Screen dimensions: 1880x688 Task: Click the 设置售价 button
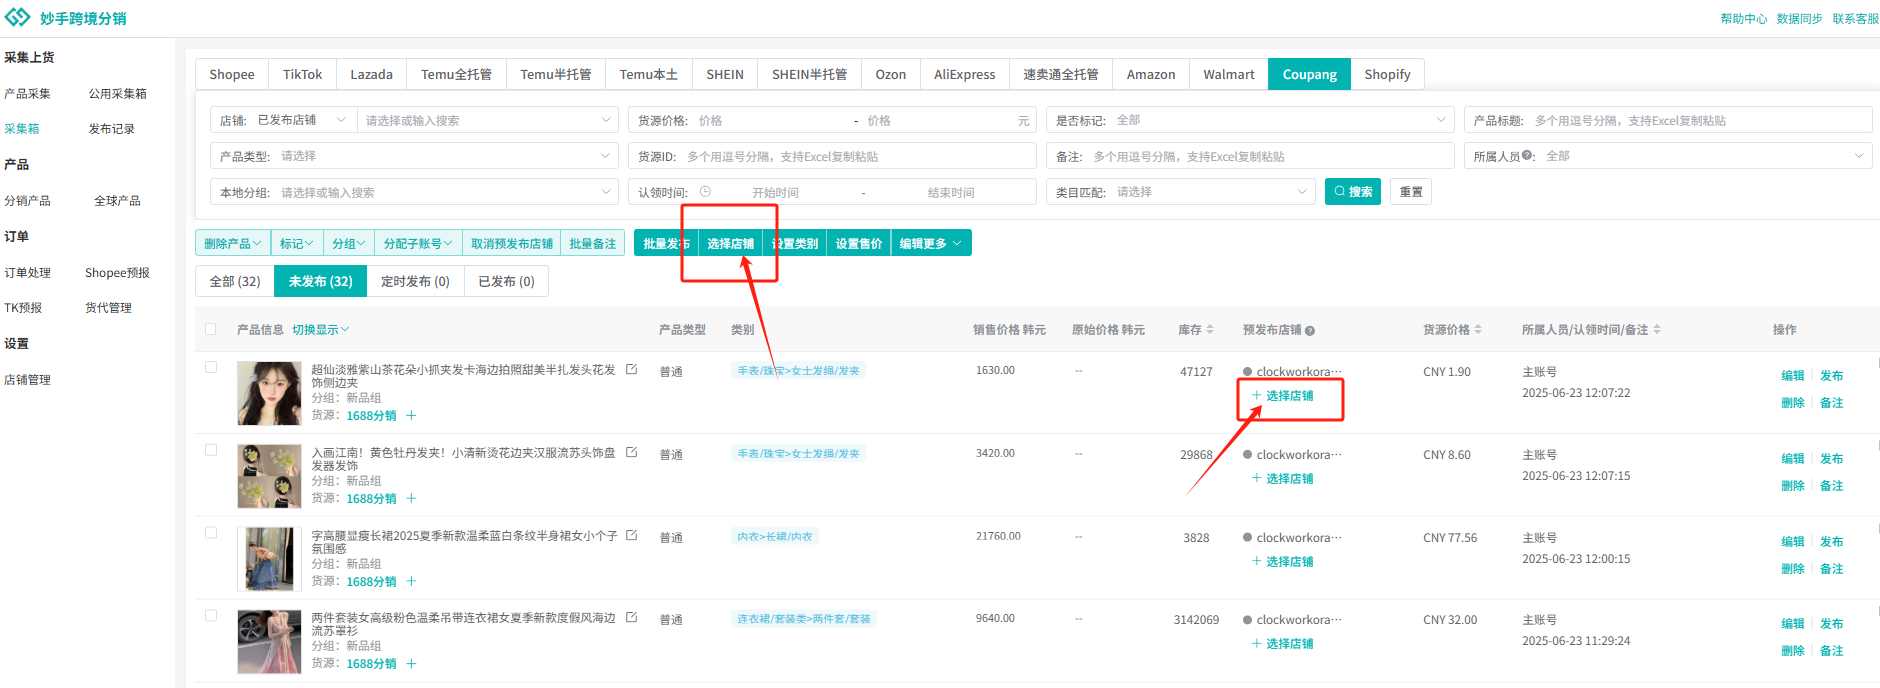859,243
